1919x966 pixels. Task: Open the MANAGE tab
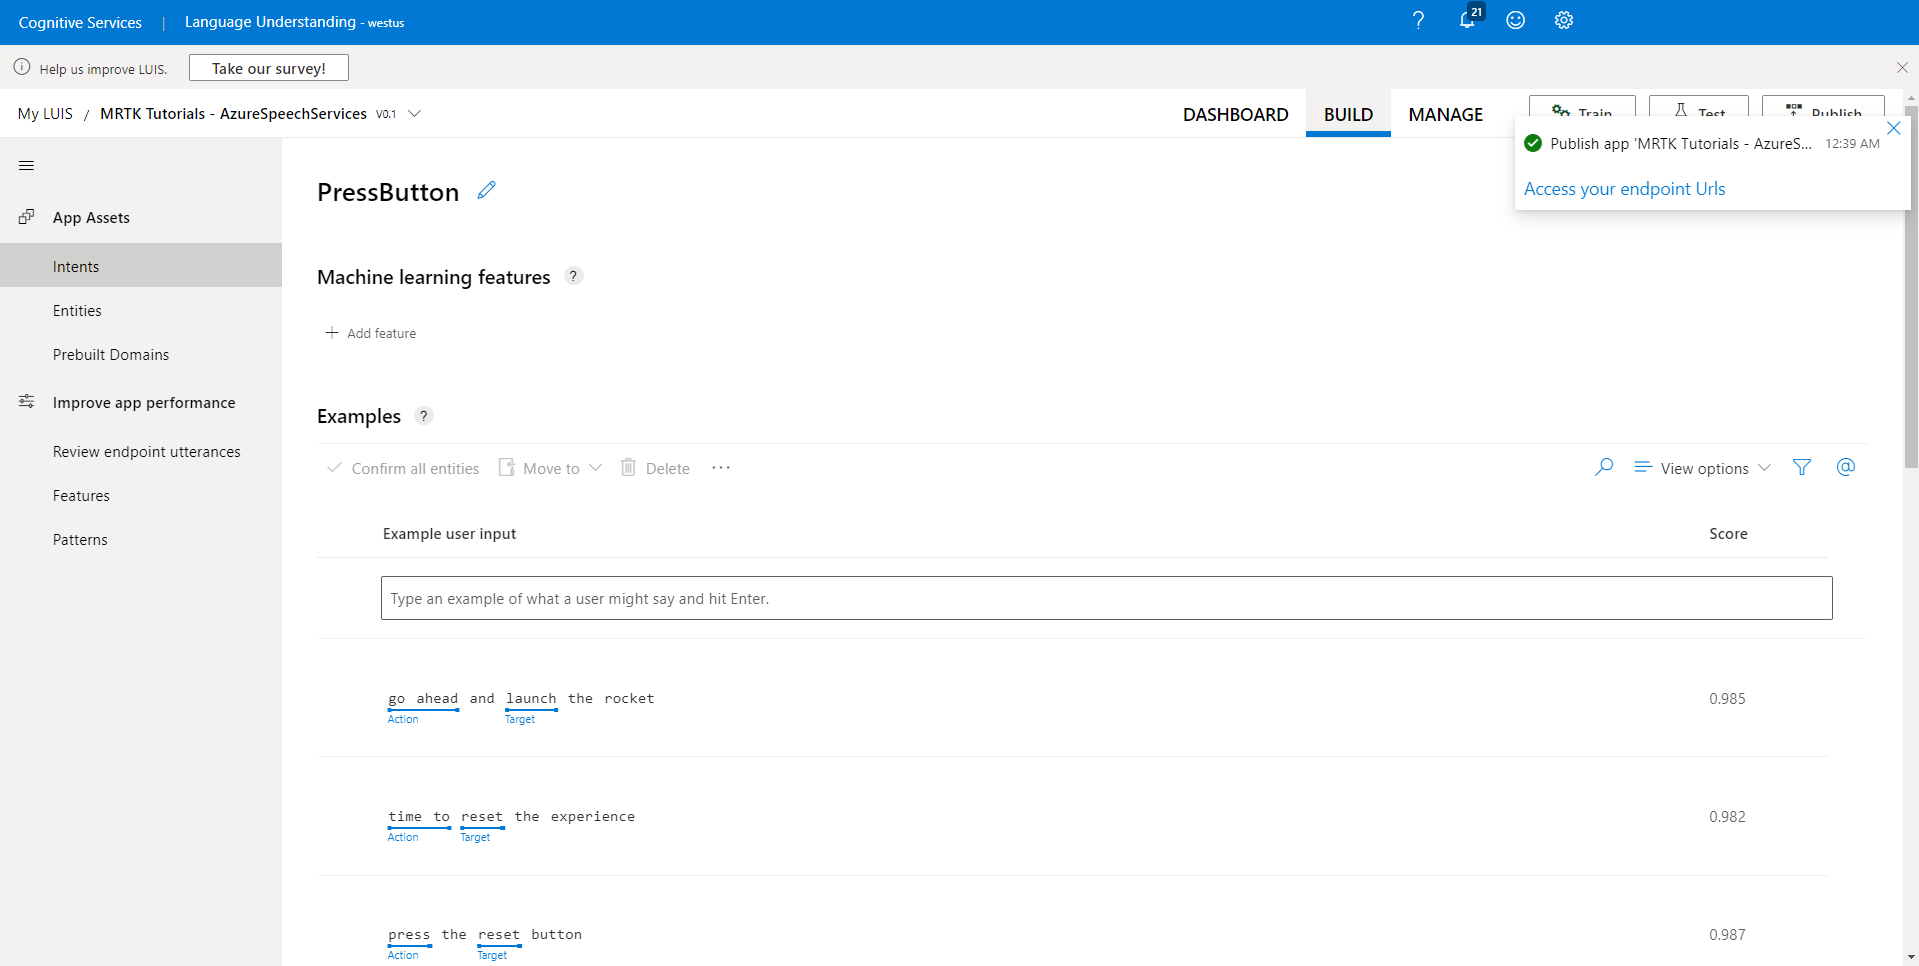point(1445,114)
